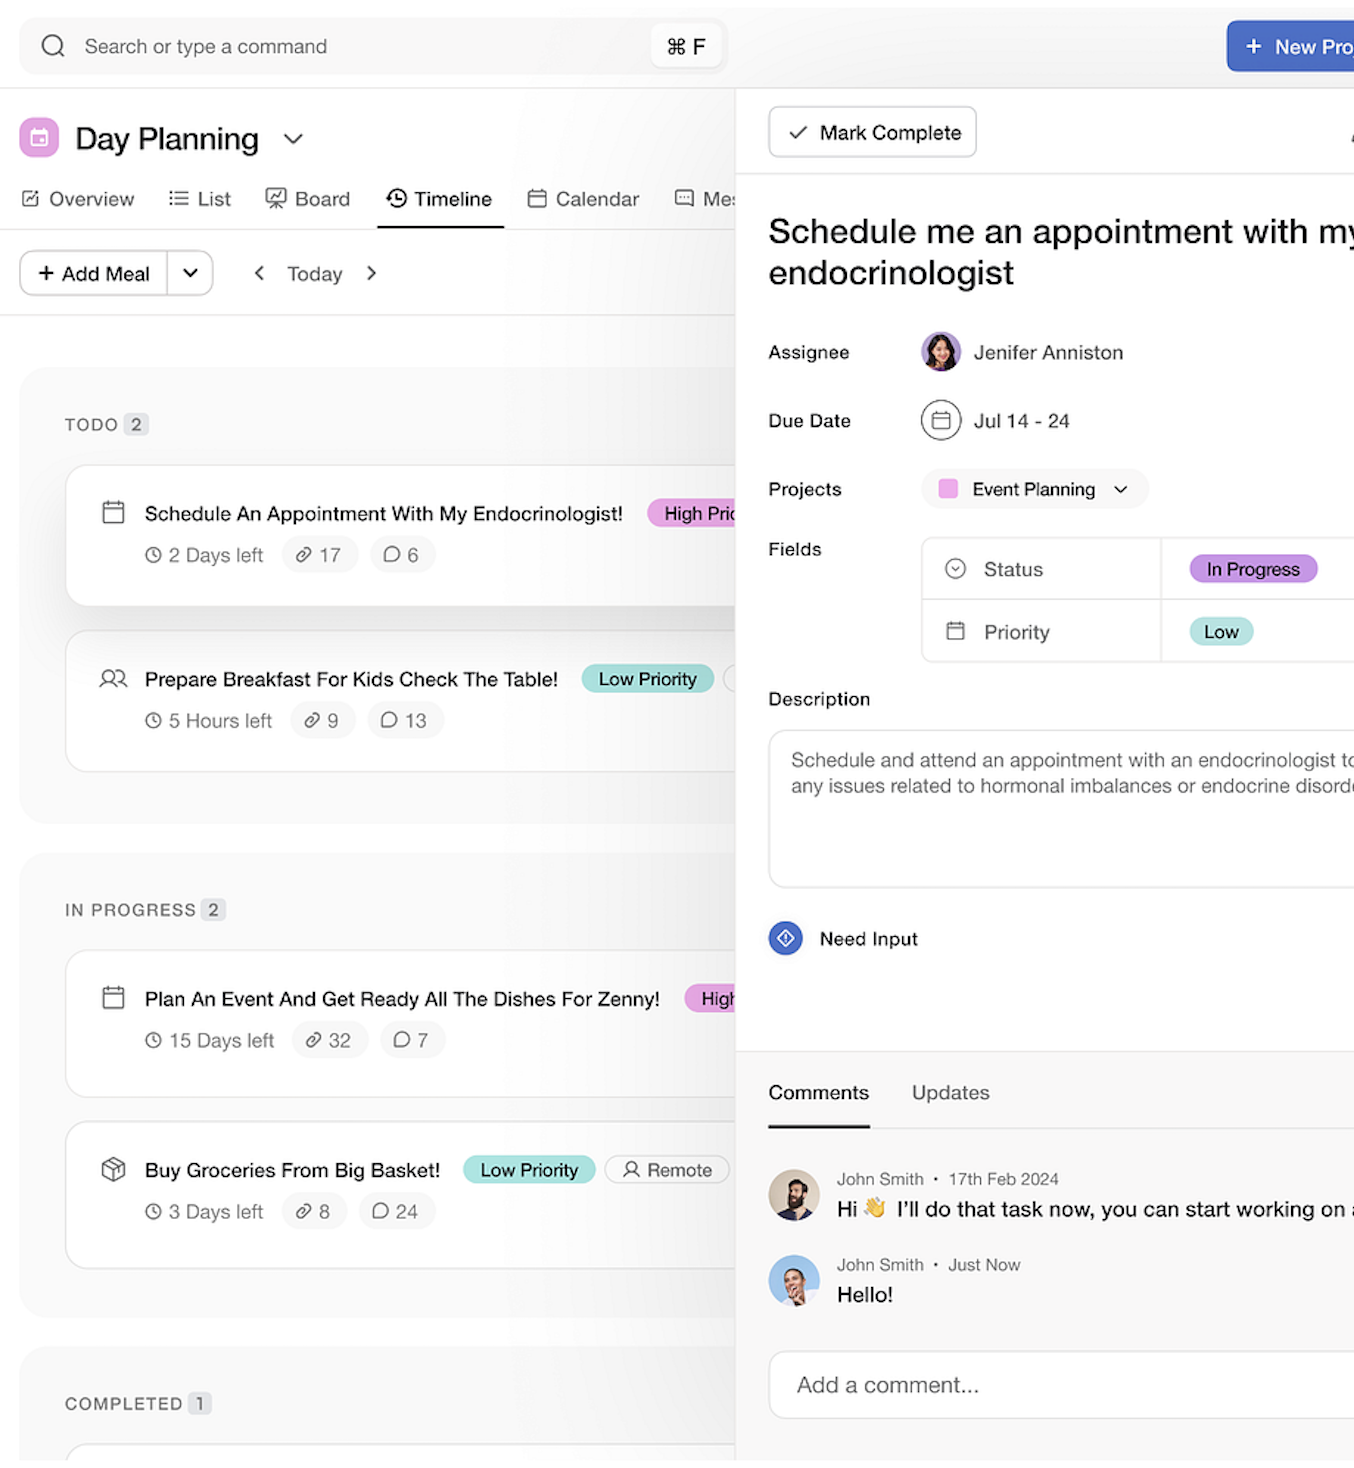Open the Add Meal dropdown arrow
The height and width of the screenshot is (1468, 1354).
point(190,273)
